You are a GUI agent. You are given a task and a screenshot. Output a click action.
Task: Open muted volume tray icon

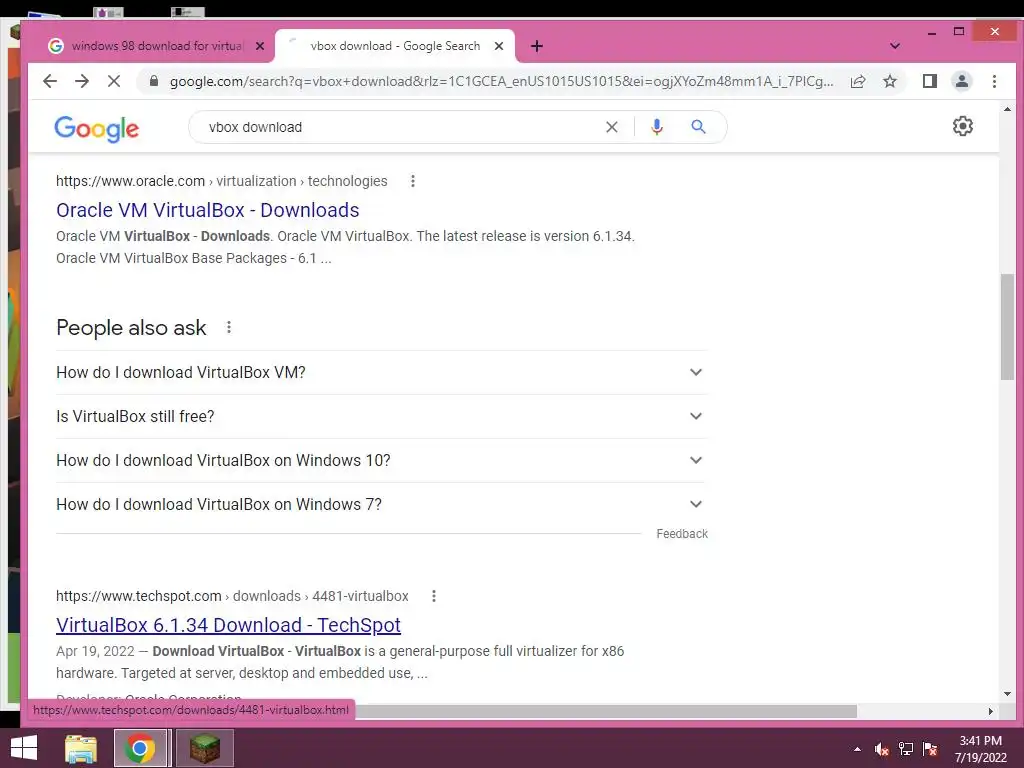(x=882, y=749)
